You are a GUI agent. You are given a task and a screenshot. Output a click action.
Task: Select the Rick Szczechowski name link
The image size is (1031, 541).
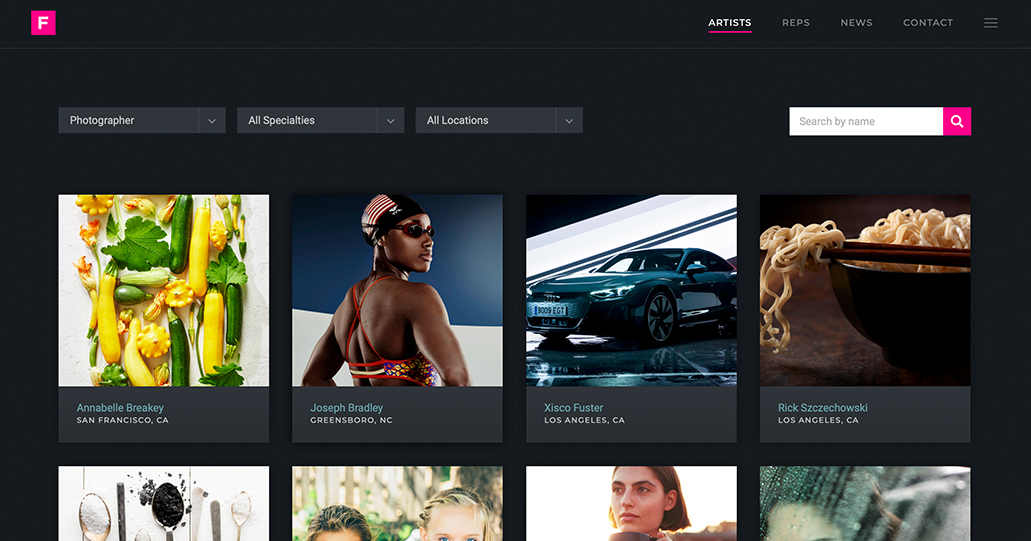pos(822,408)
